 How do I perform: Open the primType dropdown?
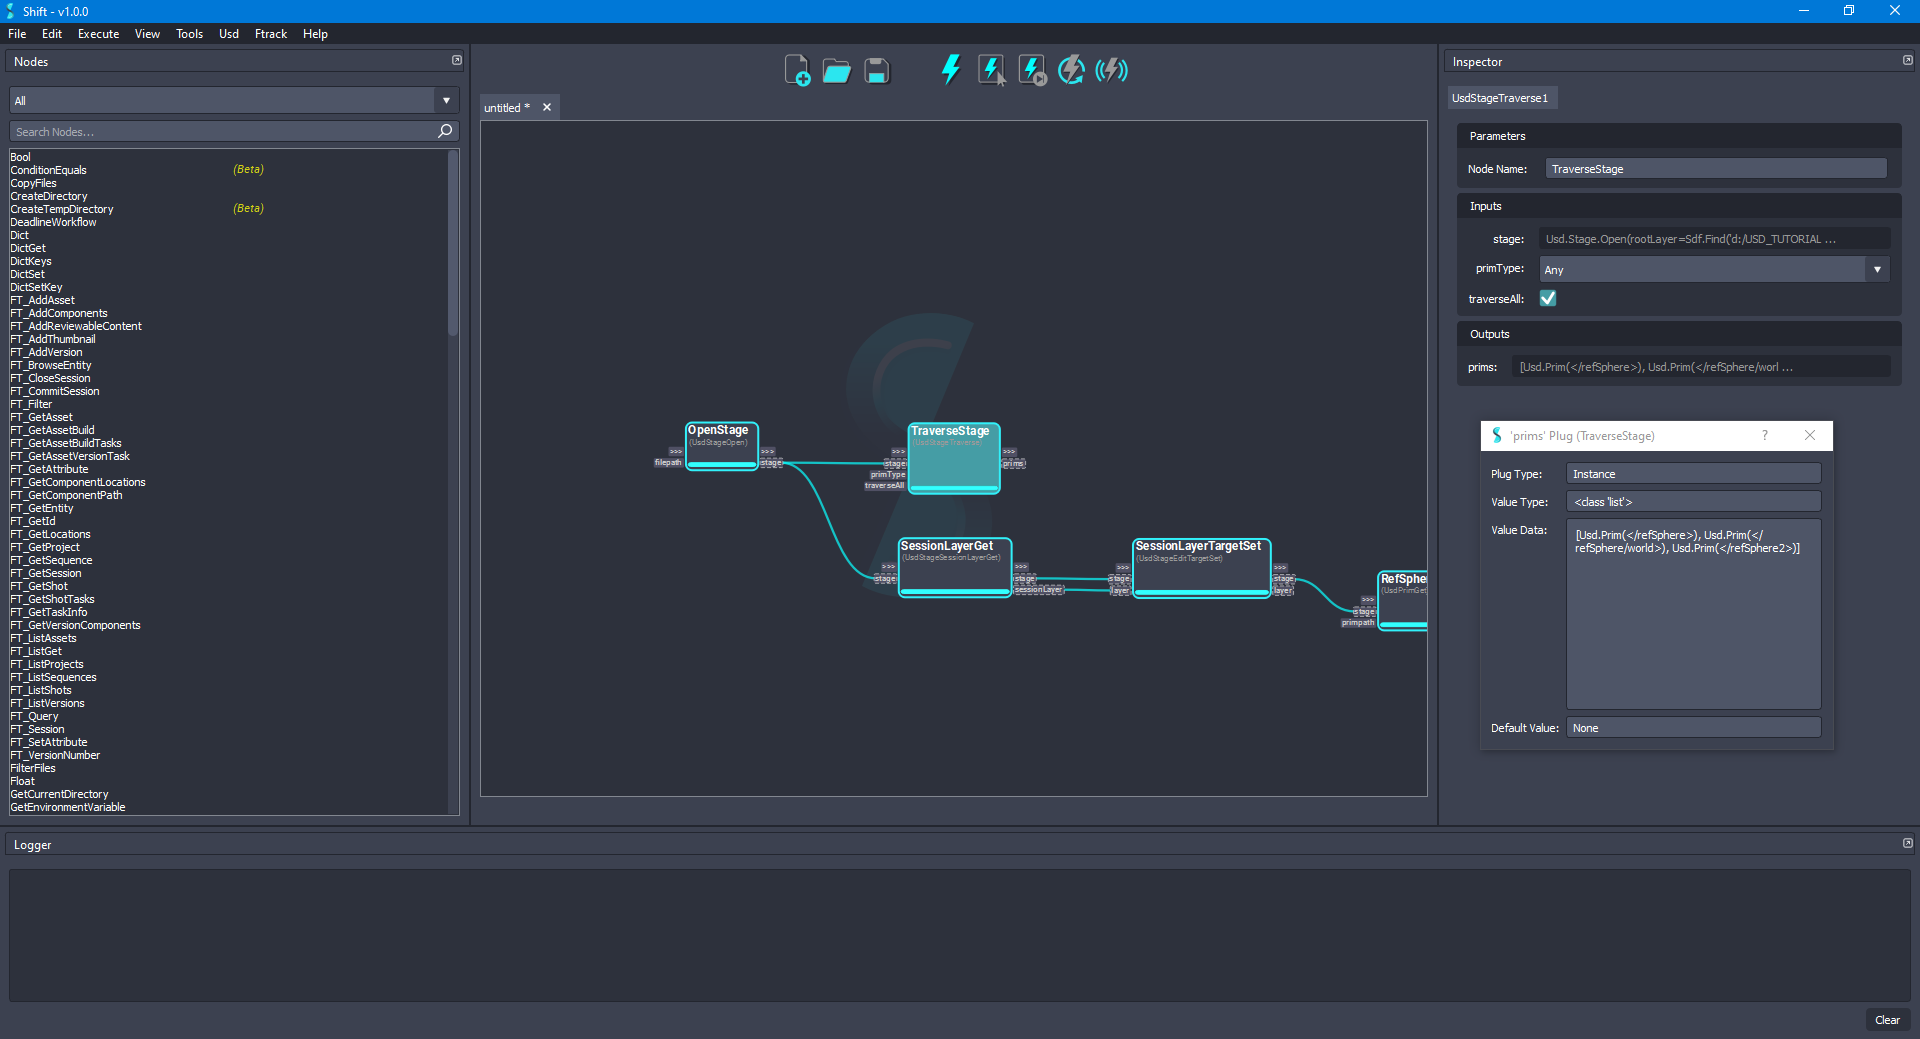click(1878, 268)
